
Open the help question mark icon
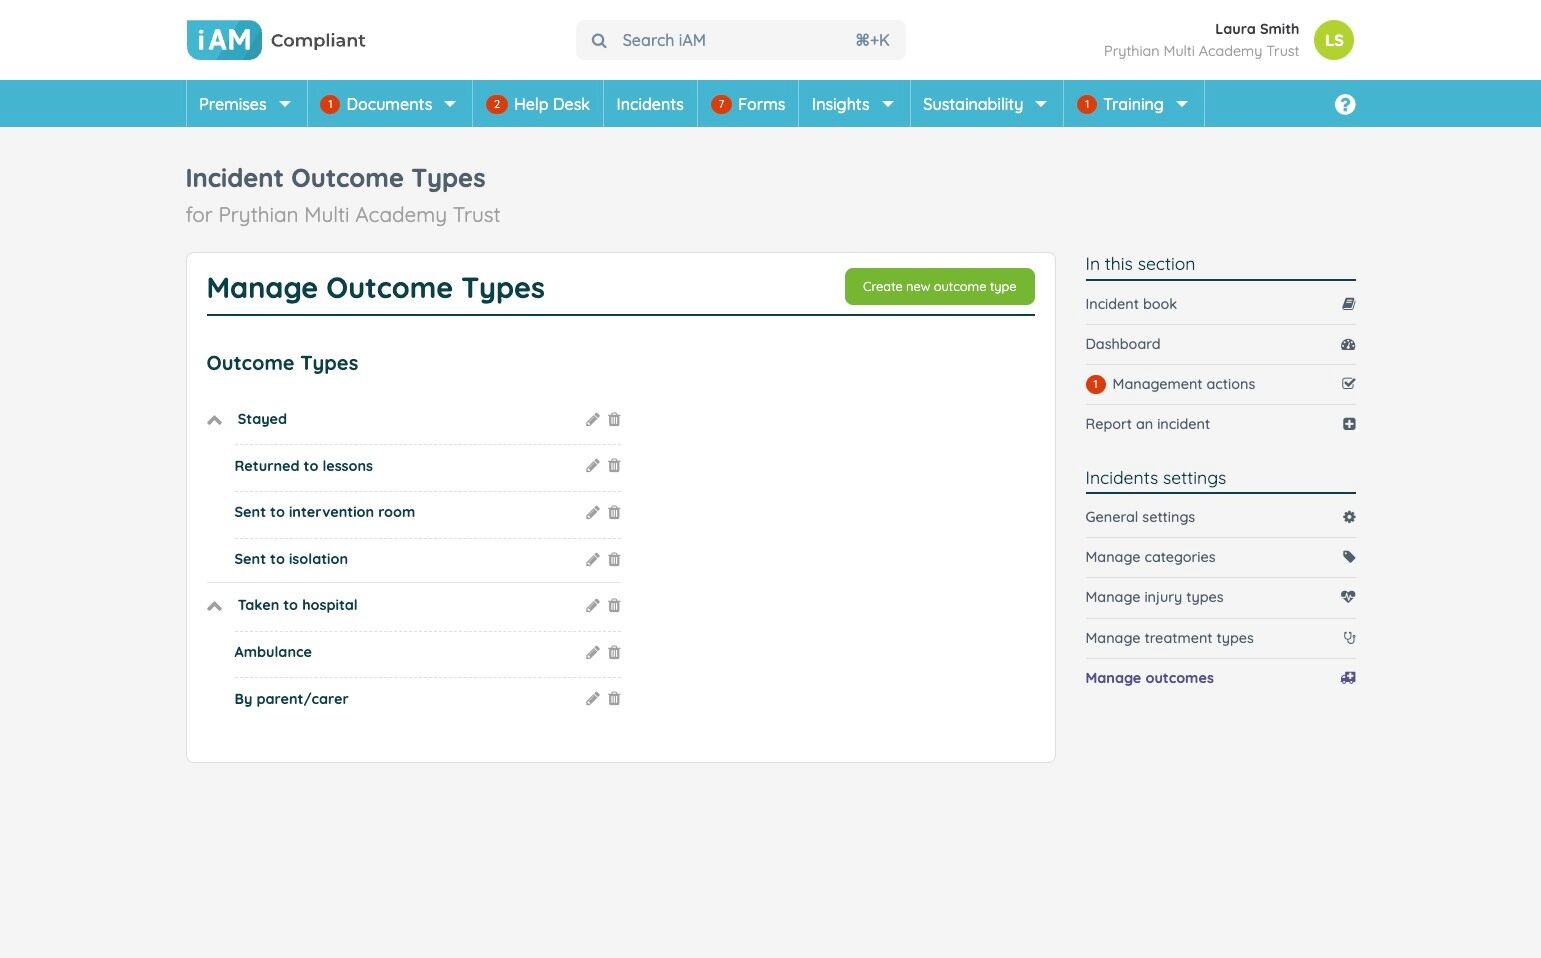1345,104
